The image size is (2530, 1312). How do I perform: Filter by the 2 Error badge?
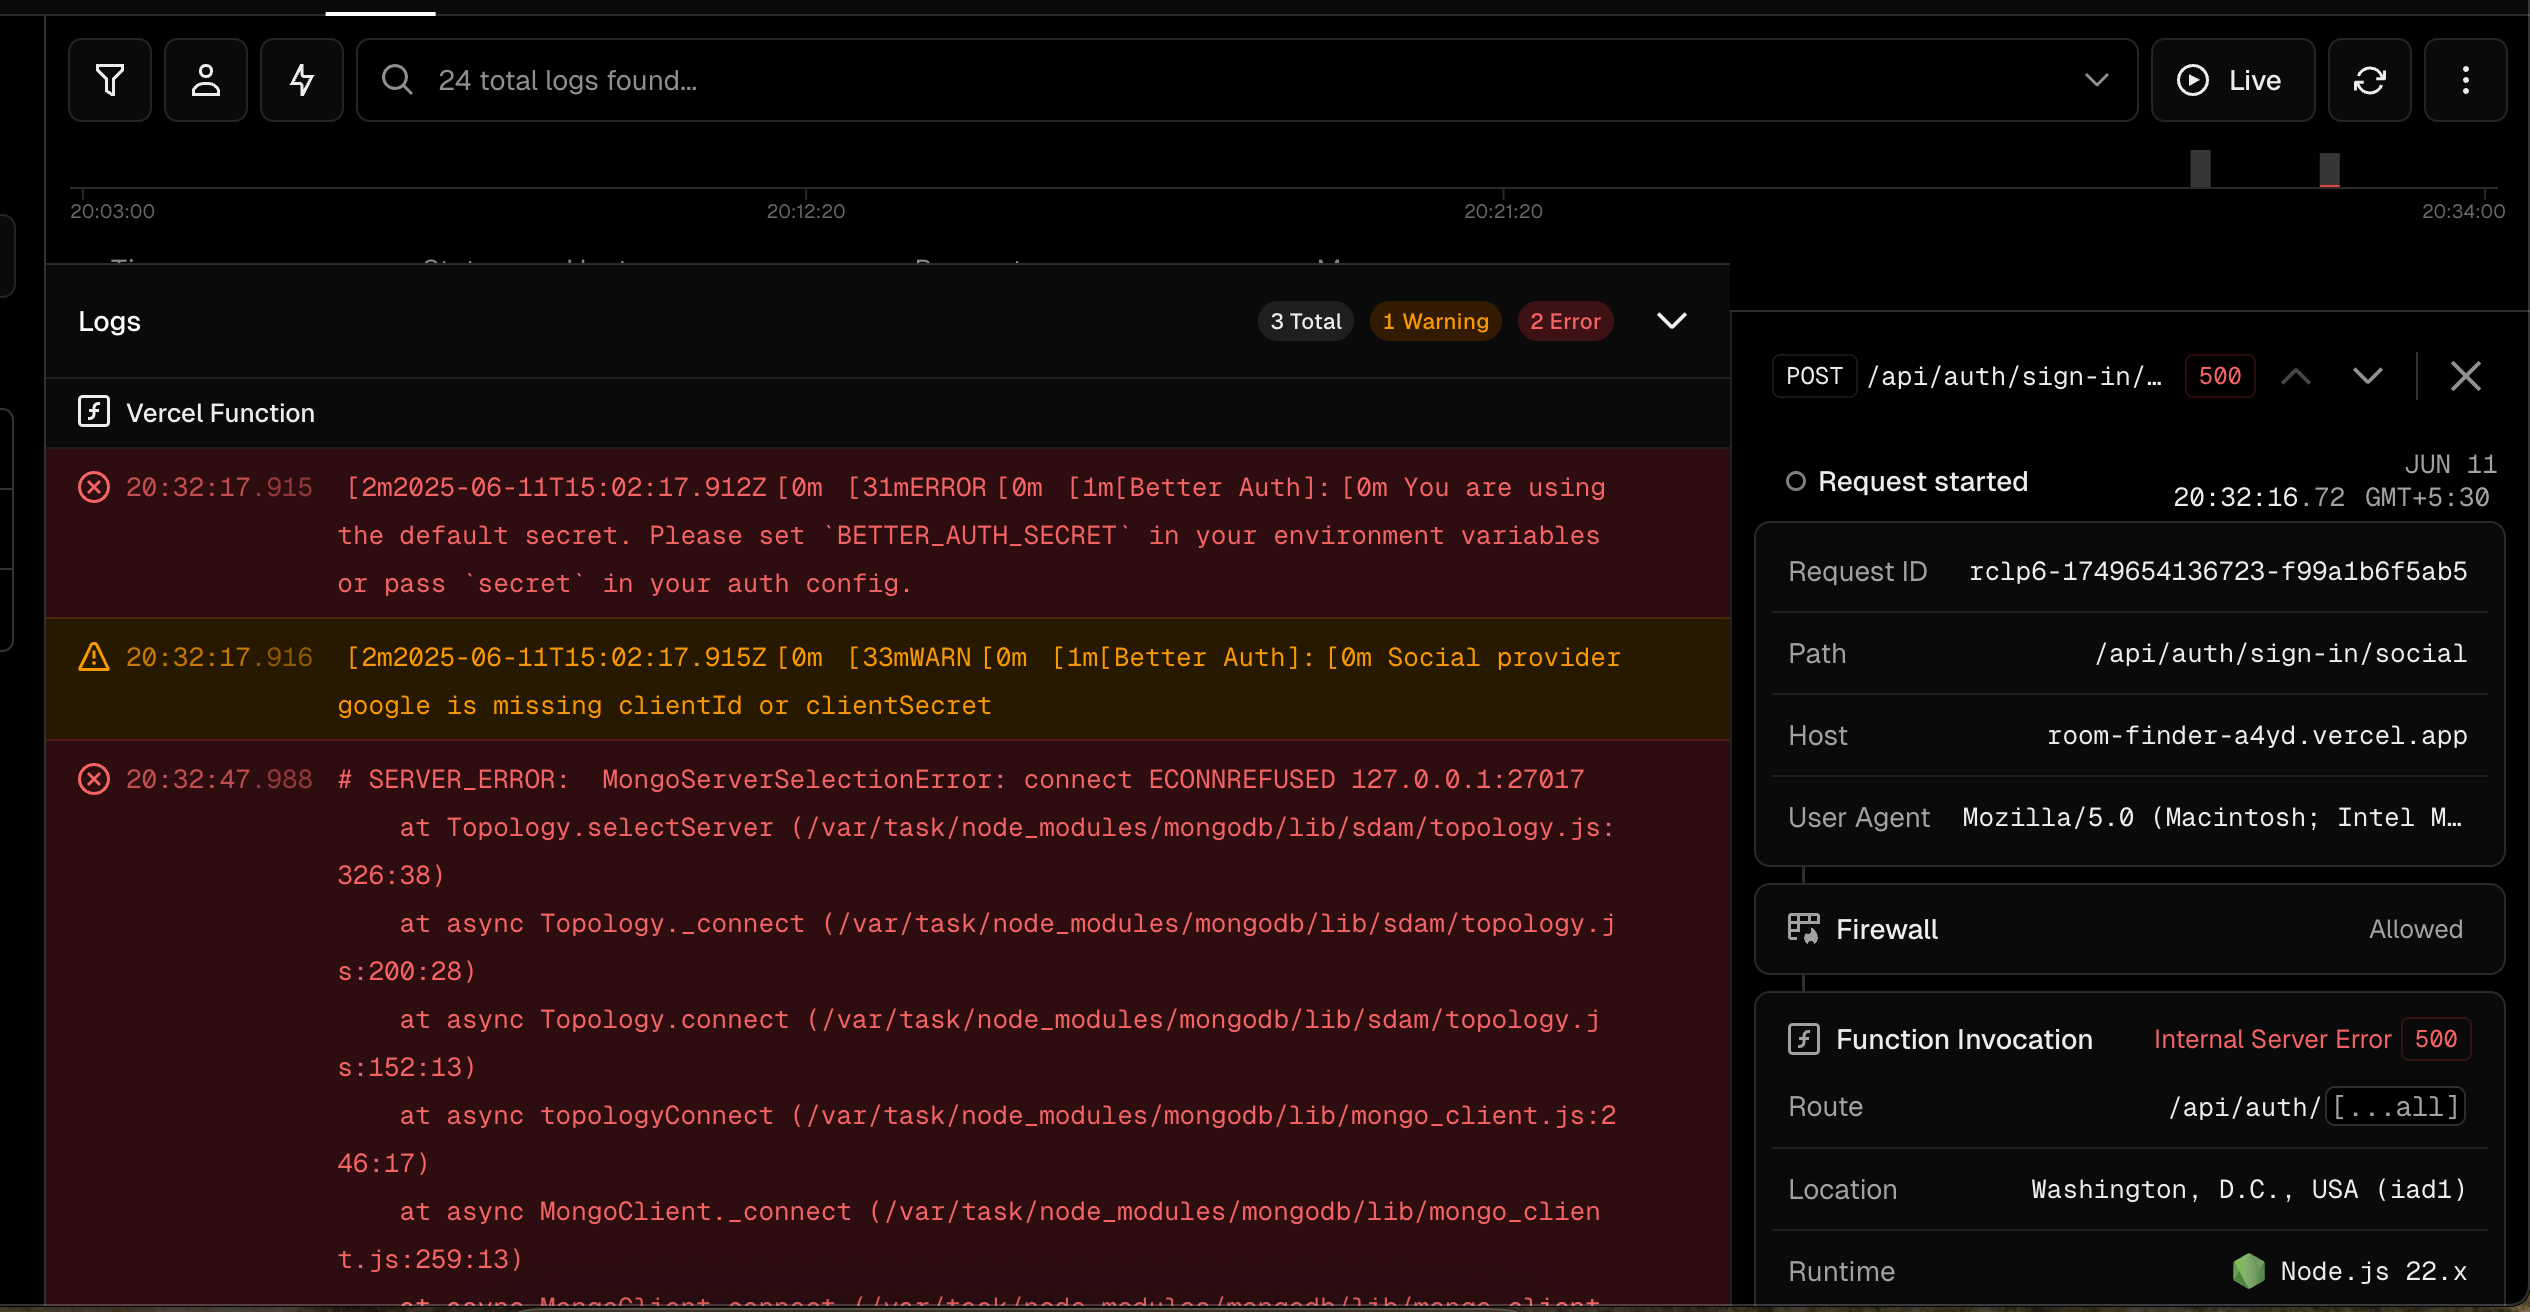(x=1566, y=321)
